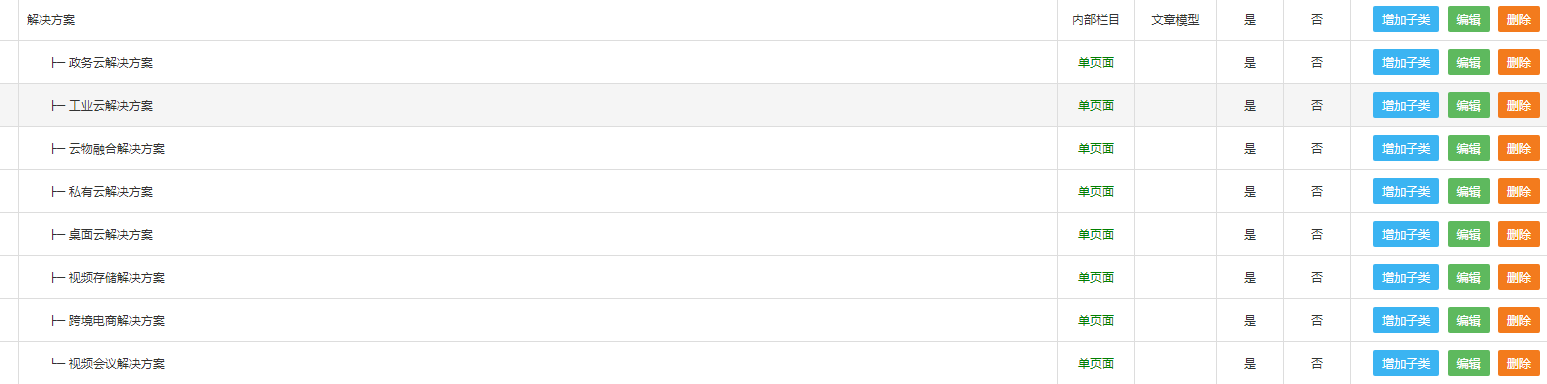1547x384 pixels.
Task: Add a subcategory under 私有云解决方案
Action: point(1406,191)
